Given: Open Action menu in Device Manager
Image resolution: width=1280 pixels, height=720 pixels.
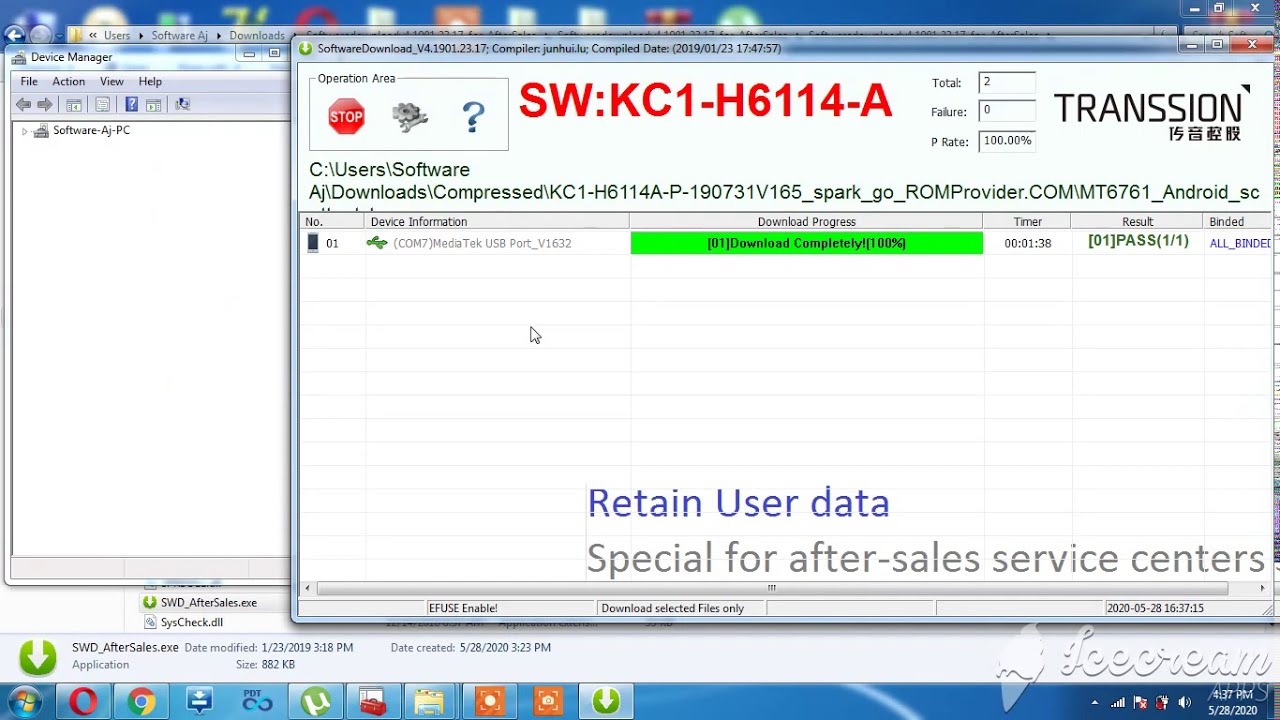Looking at the screenshot, I should pyautogui.click(x=68, y=81).
